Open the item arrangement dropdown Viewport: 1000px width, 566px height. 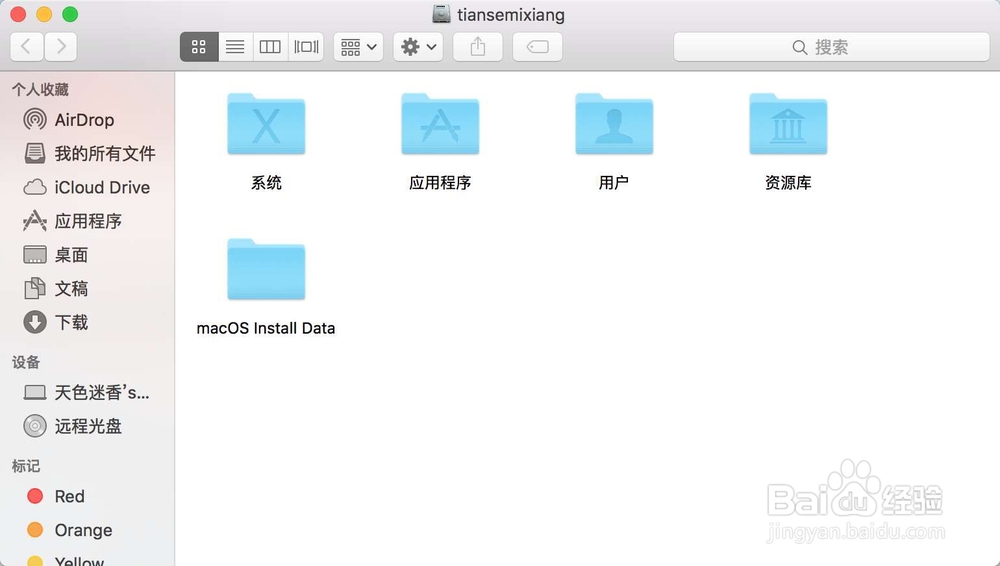tap(358, 47)
